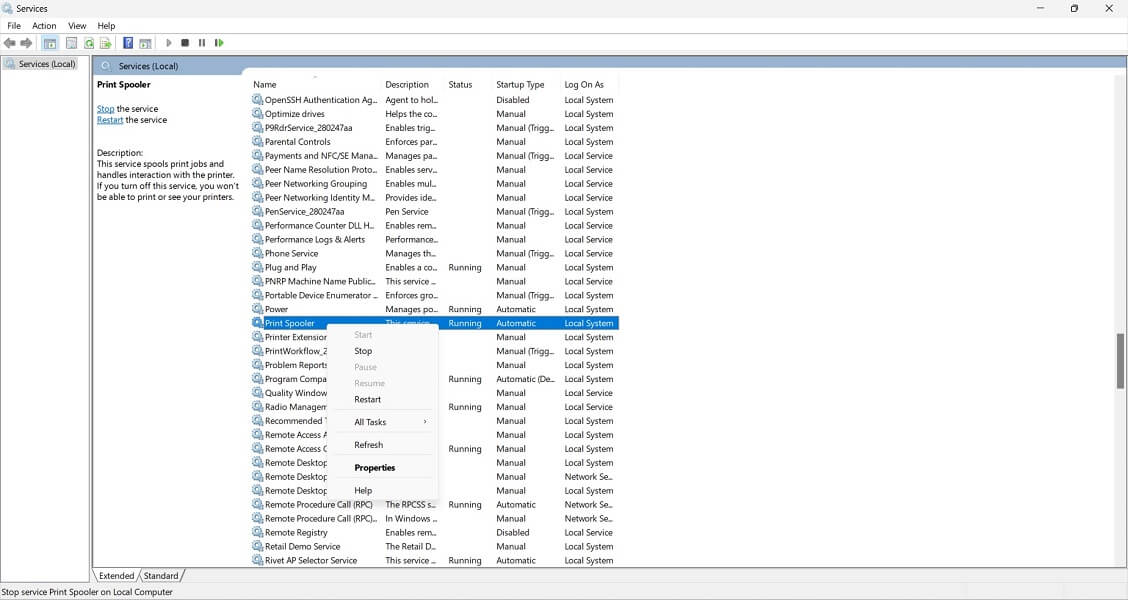Open the Action menu
Viewport: 1128px width, 600px height.
coord(43,25)
